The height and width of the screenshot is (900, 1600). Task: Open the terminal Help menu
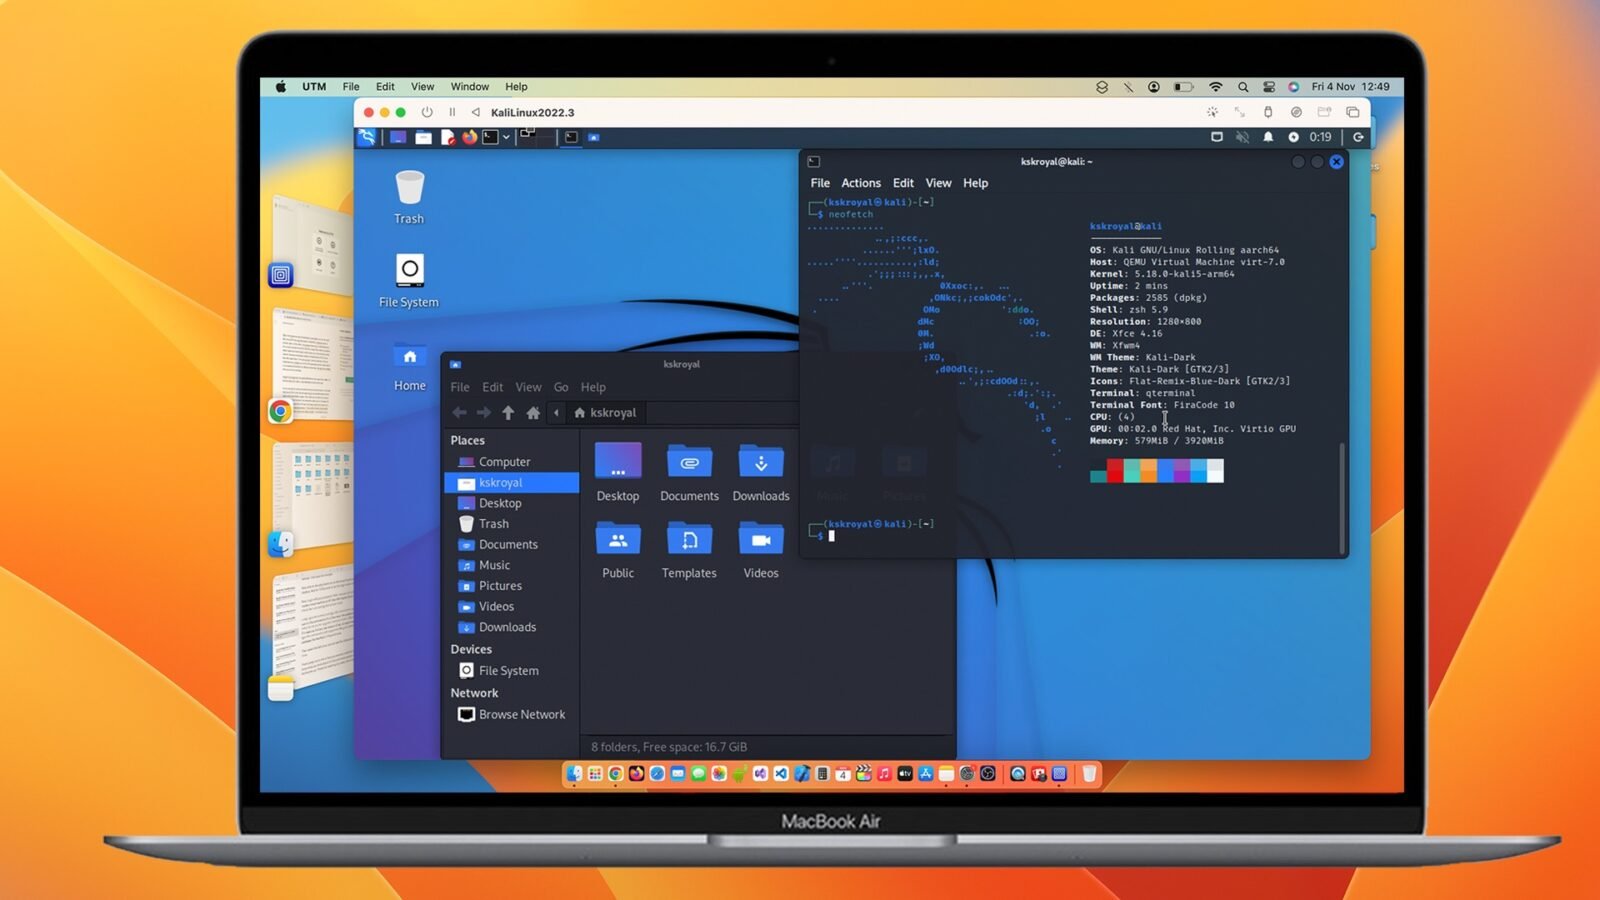click(975, 183)
